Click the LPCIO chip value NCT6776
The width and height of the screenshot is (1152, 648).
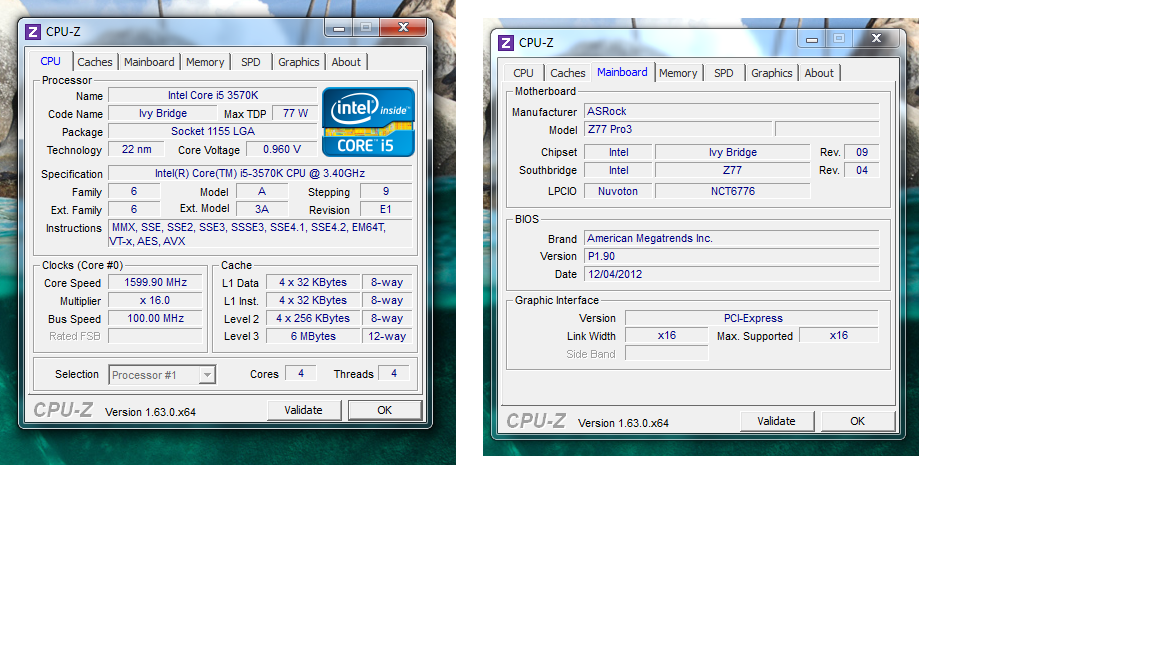732,191
